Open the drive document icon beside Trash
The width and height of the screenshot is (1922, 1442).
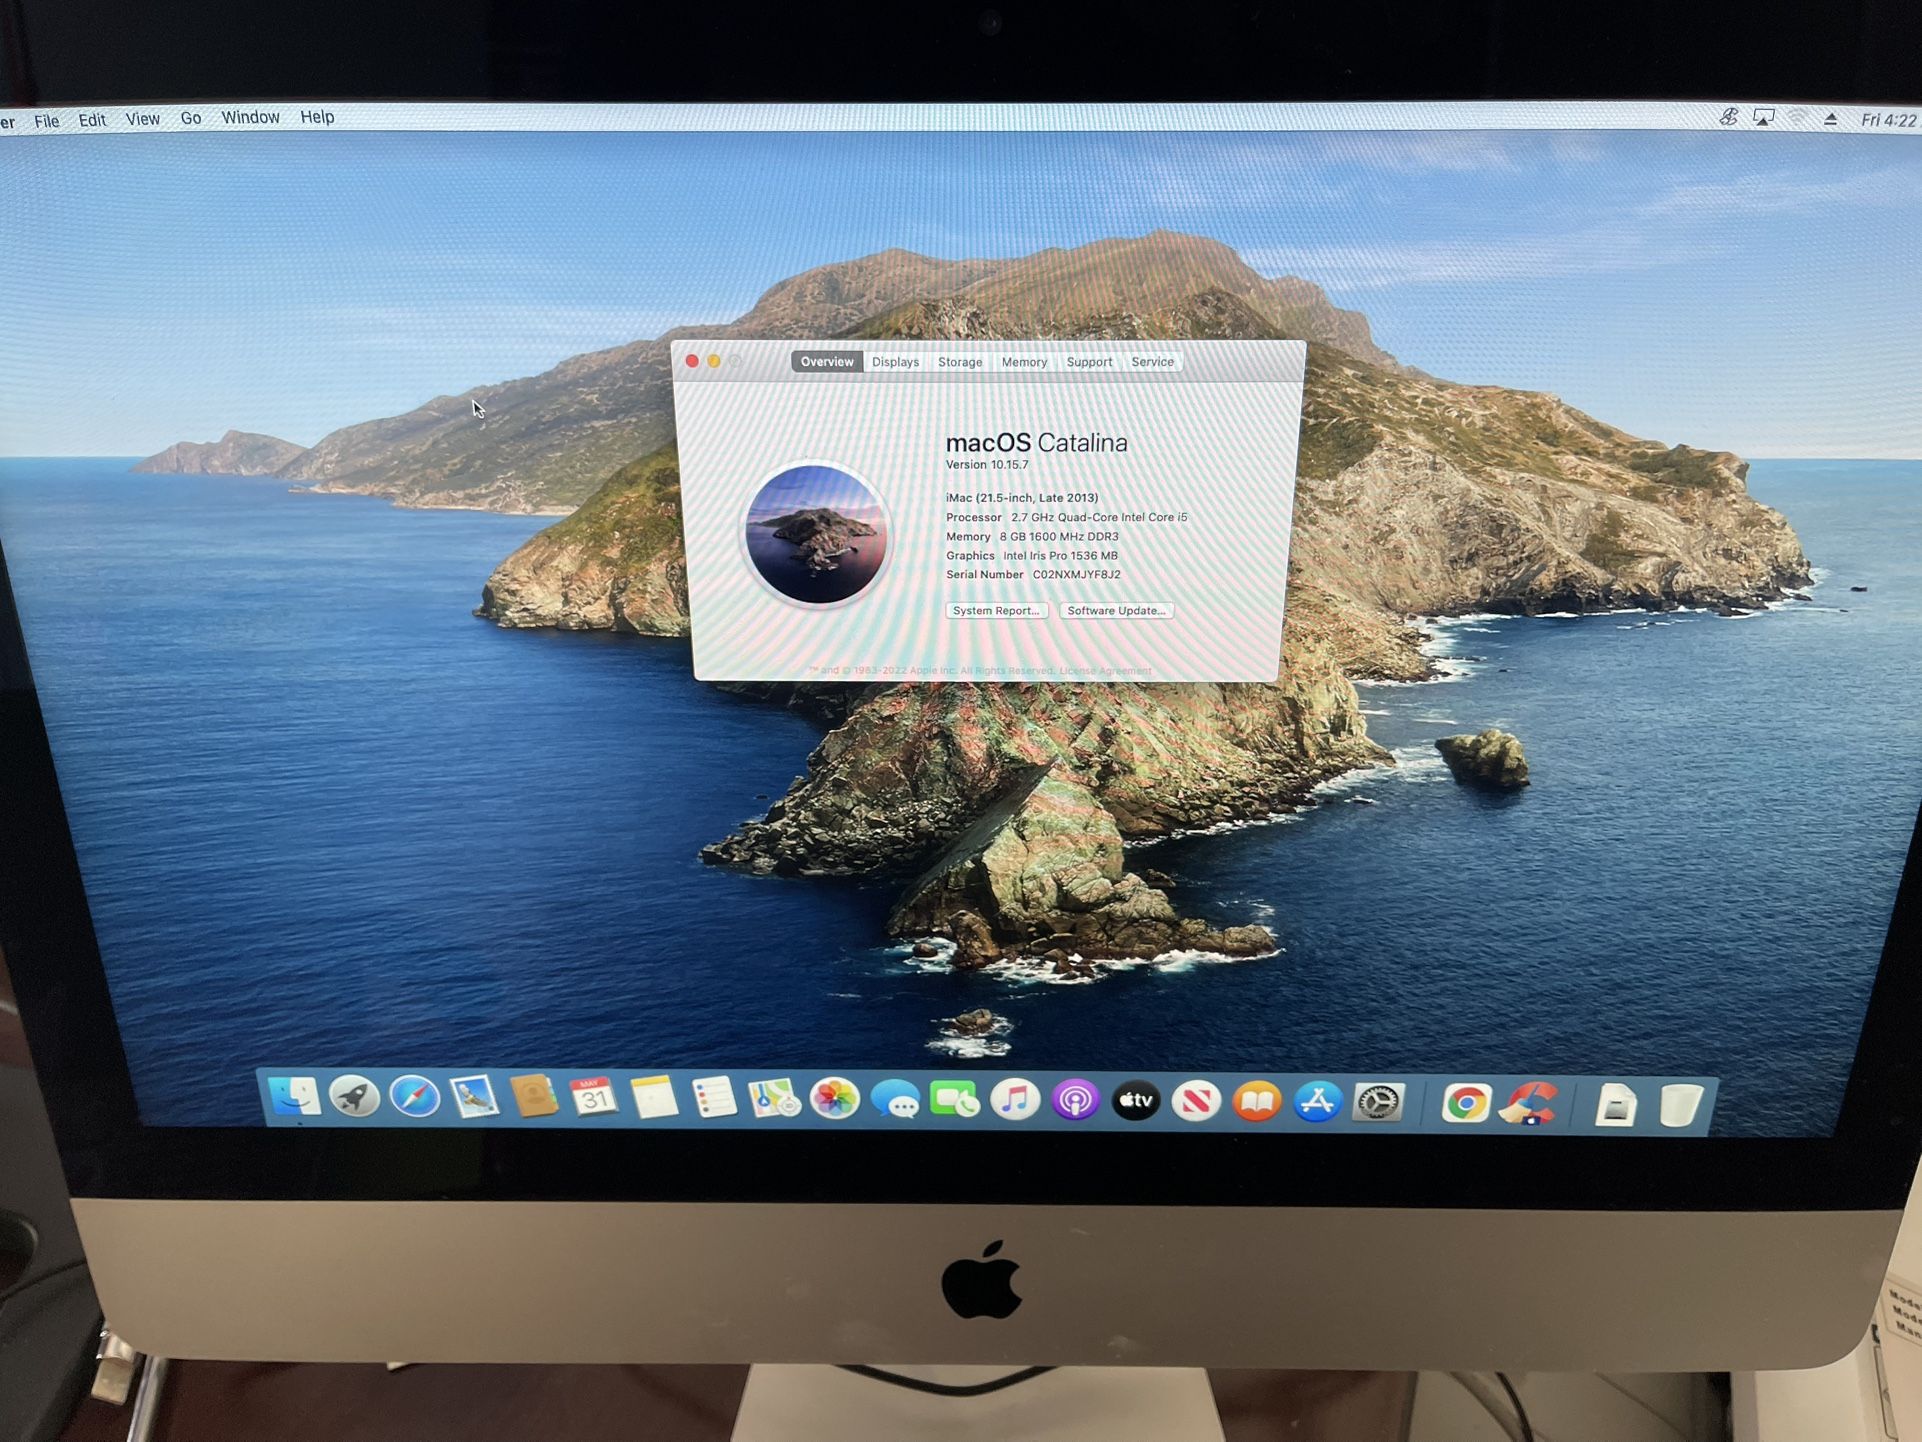1615,1105
